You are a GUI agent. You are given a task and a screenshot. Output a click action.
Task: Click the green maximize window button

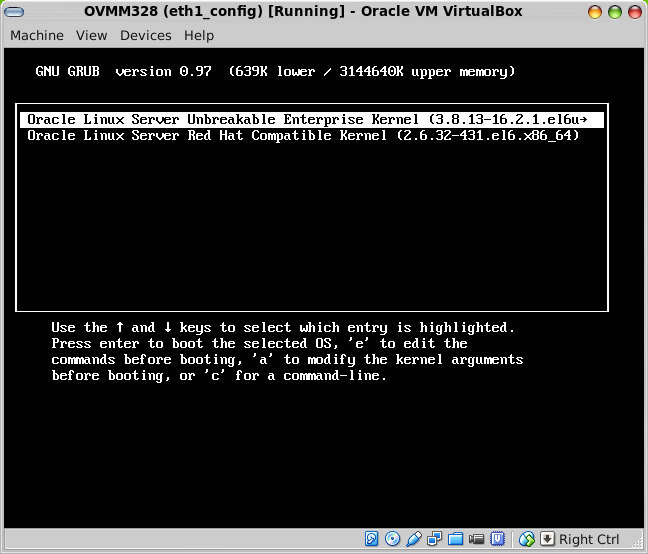(x=615, y=12)
